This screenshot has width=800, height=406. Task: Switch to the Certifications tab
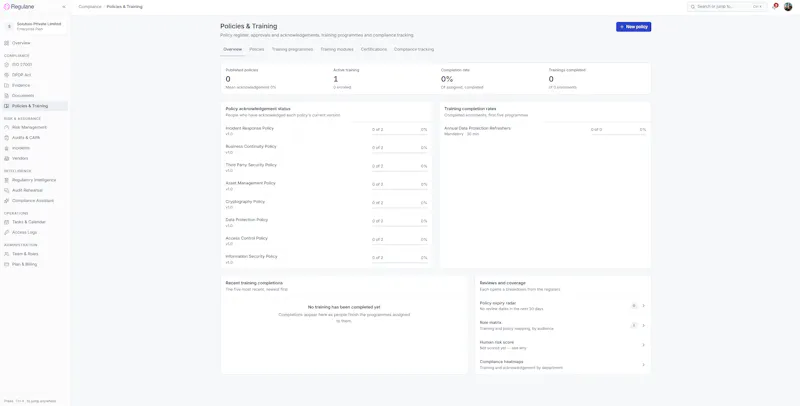(x=374, y=49)
